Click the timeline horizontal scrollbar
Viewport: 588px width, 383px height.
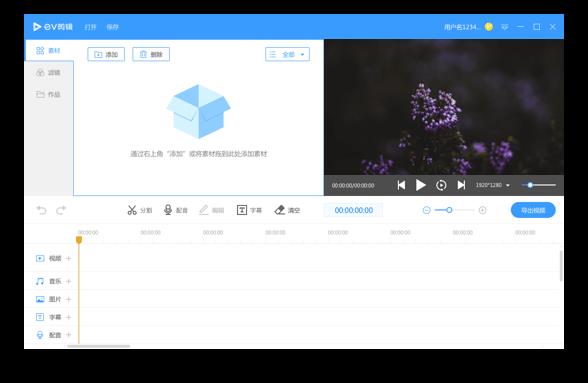[99, 346]
